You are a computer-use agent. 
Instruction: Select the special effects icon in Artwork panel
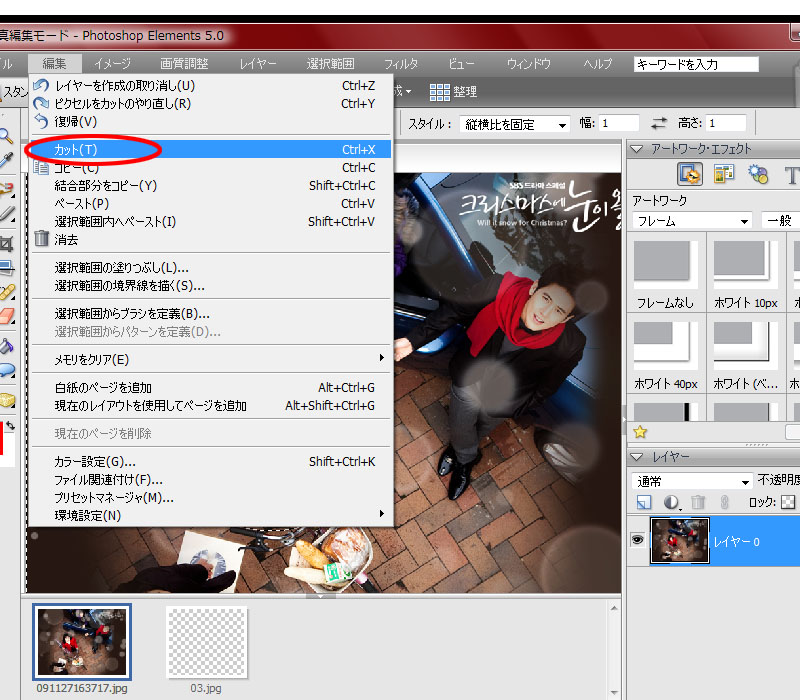(758, 174)
